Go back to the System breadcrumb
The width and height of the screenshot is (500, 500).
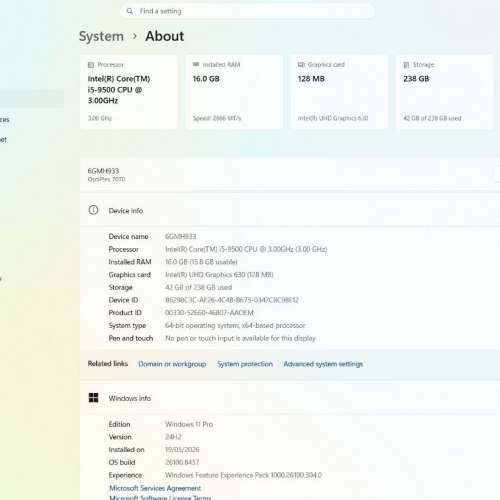pos(101,36)
